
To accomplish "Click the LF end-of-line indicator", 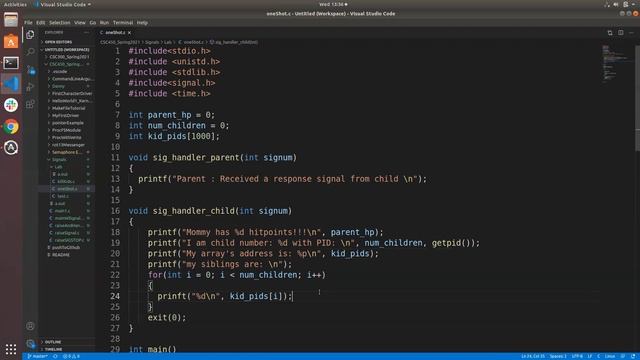I will click(590, 356).
